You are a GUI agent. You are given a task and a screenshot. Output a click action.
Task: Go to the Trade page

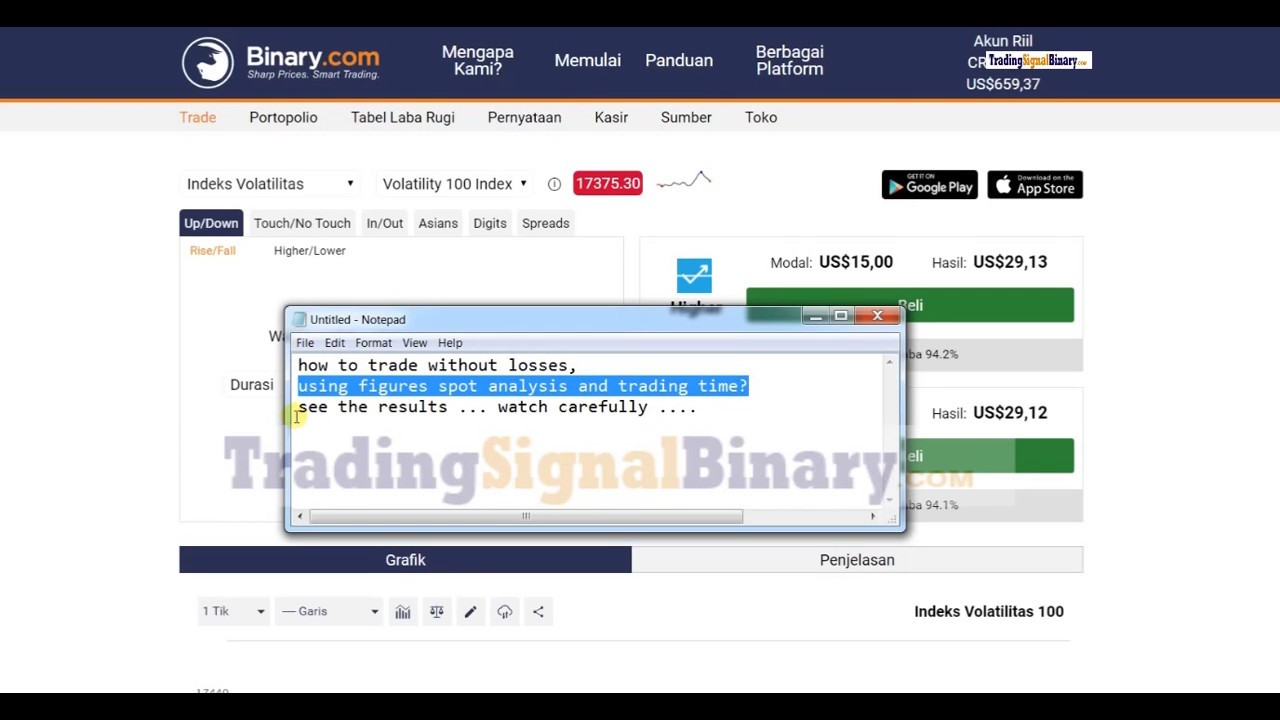pos(198,117)
